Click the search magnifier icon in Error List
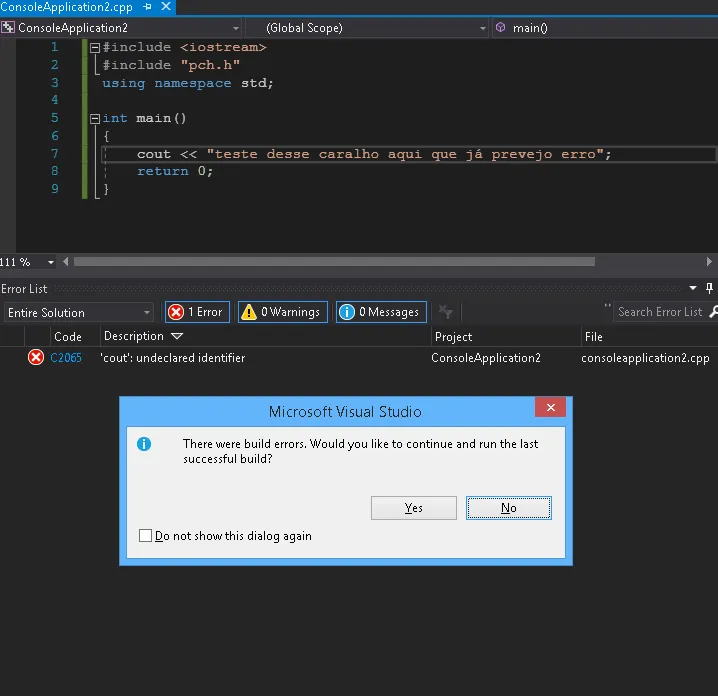This screenshot has height=696, width=718. [x=712, y=312]
